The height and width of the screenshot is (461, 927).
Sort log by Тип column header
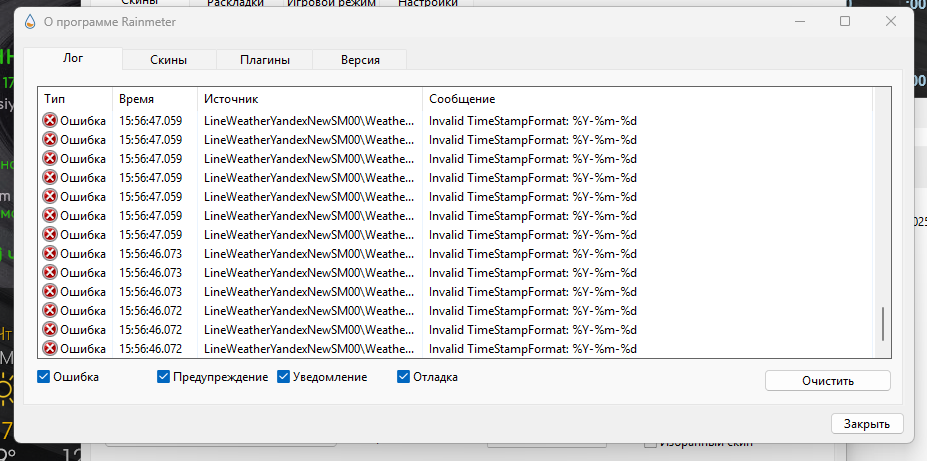coord(75,99)
